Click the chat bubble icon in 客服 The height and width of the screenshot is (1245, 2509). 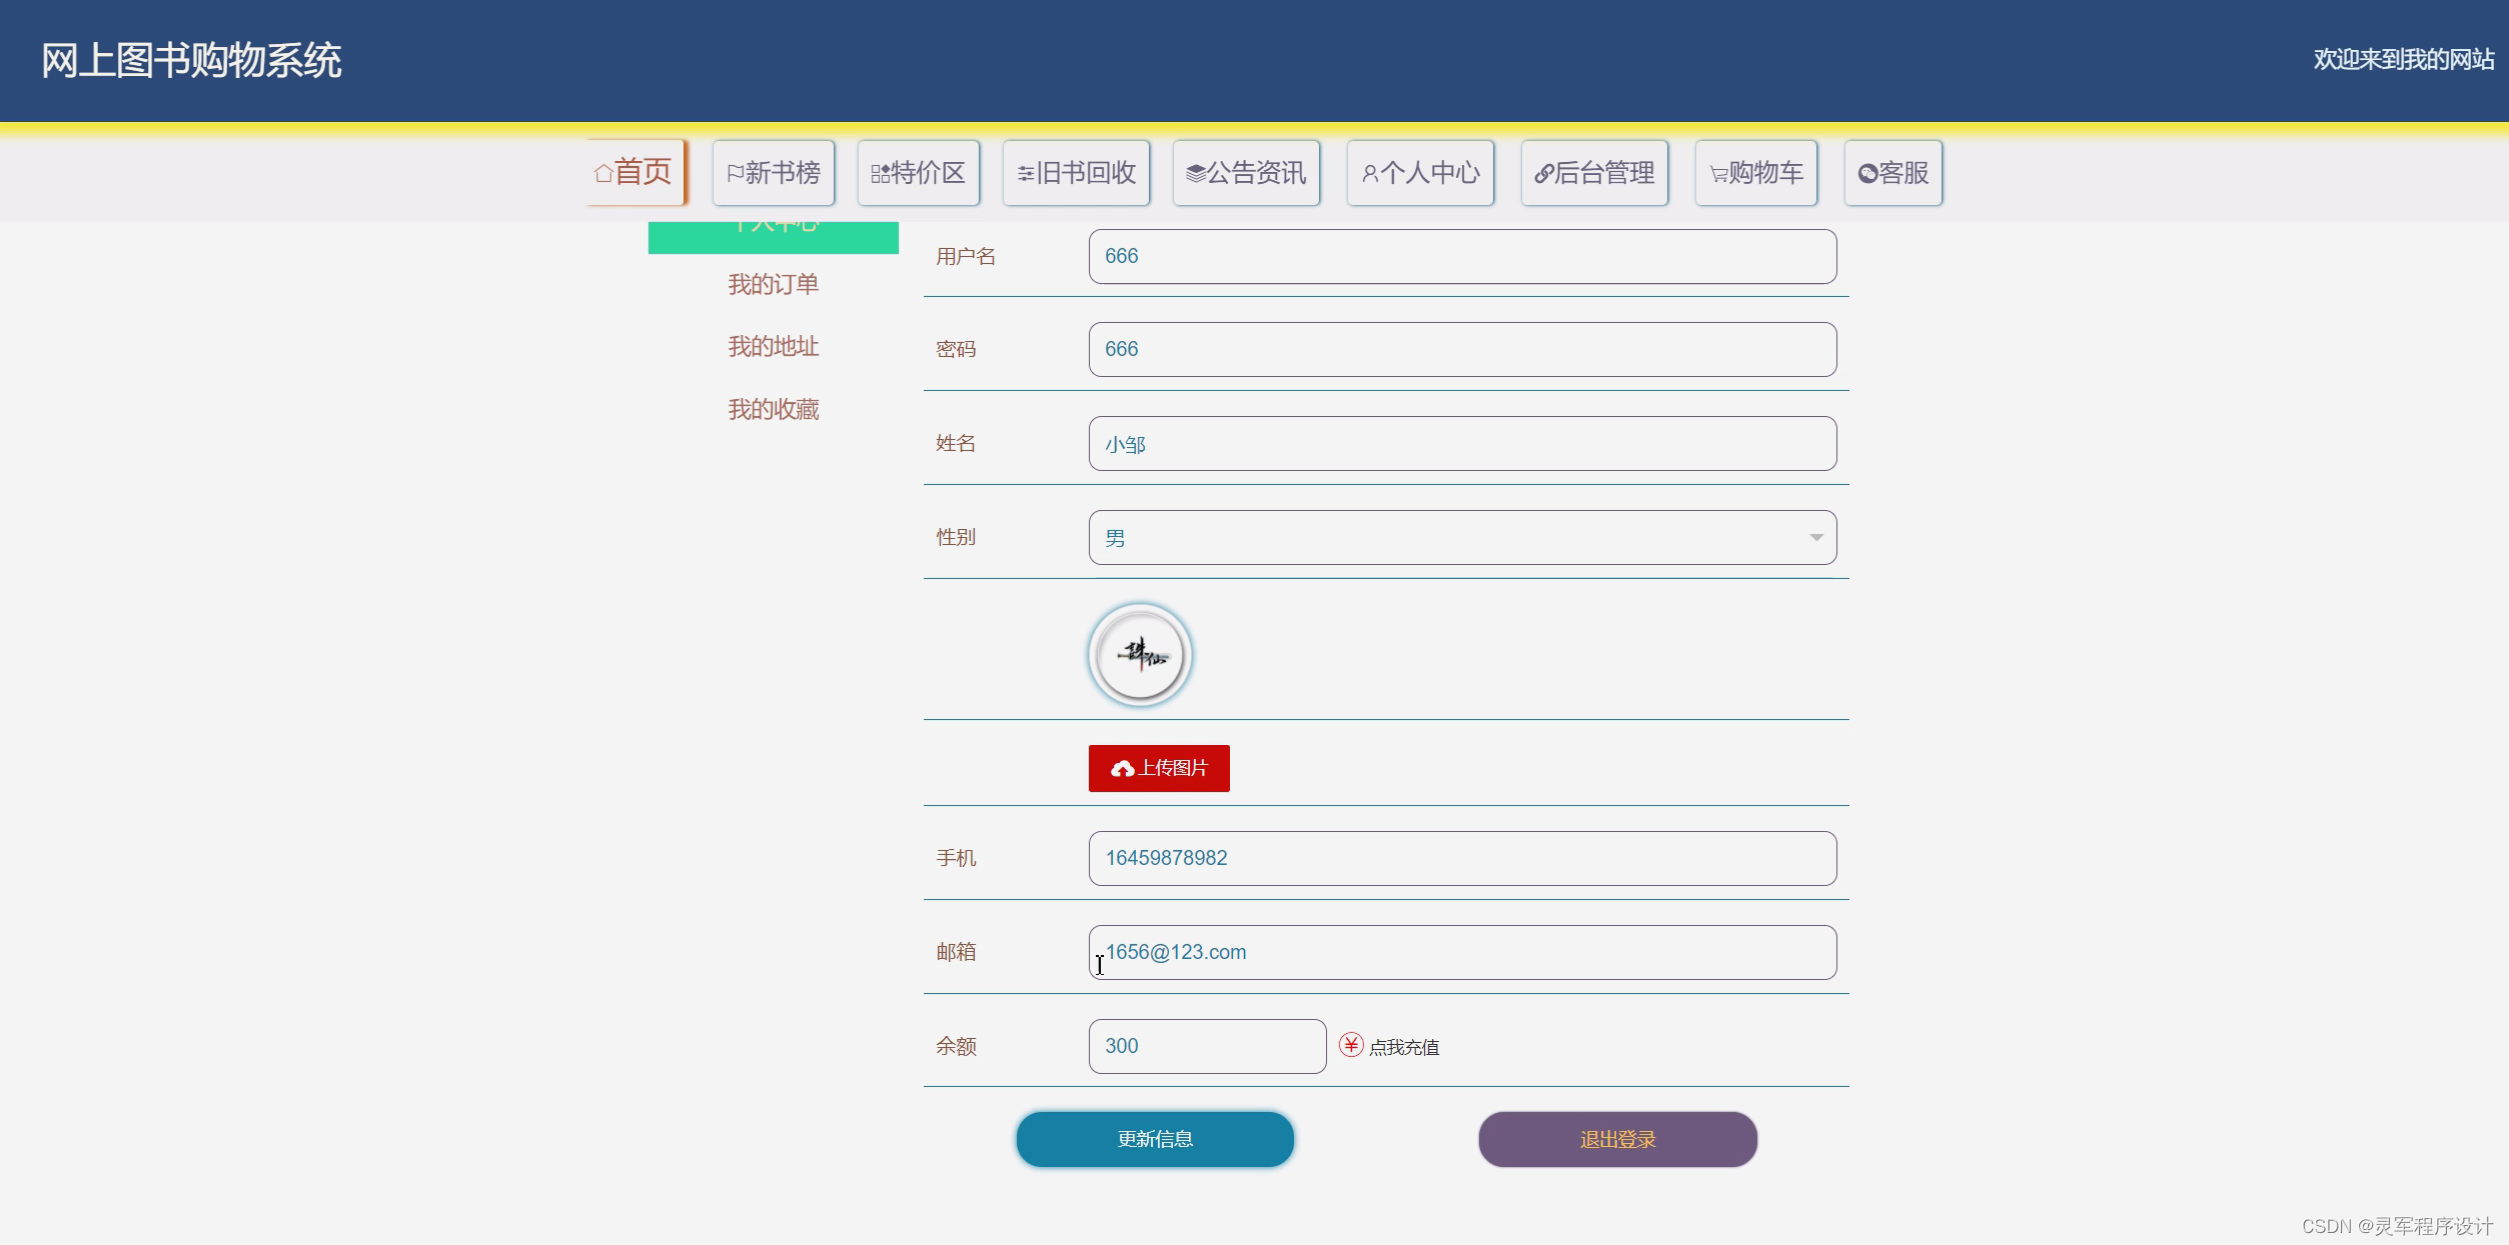pos(1867,174)
